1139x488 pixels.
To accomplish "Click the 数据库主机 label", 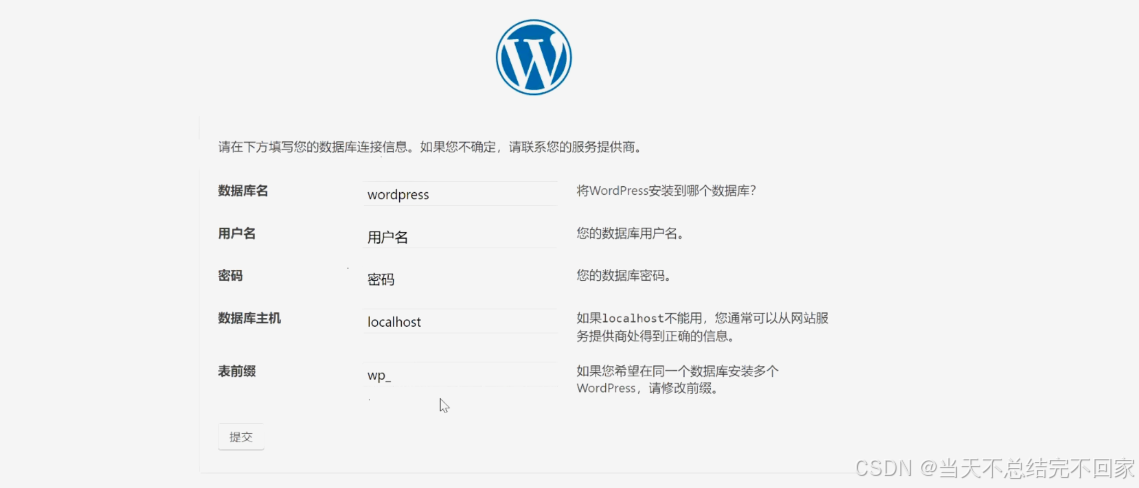I will 249,318.
